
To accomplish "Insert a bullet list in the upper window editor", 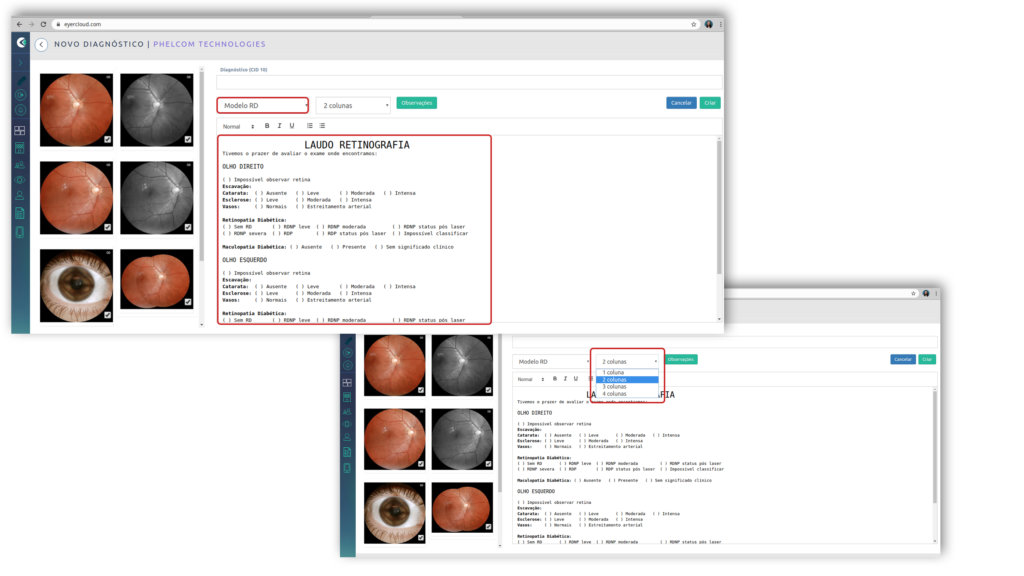I will tap(322, 126).
